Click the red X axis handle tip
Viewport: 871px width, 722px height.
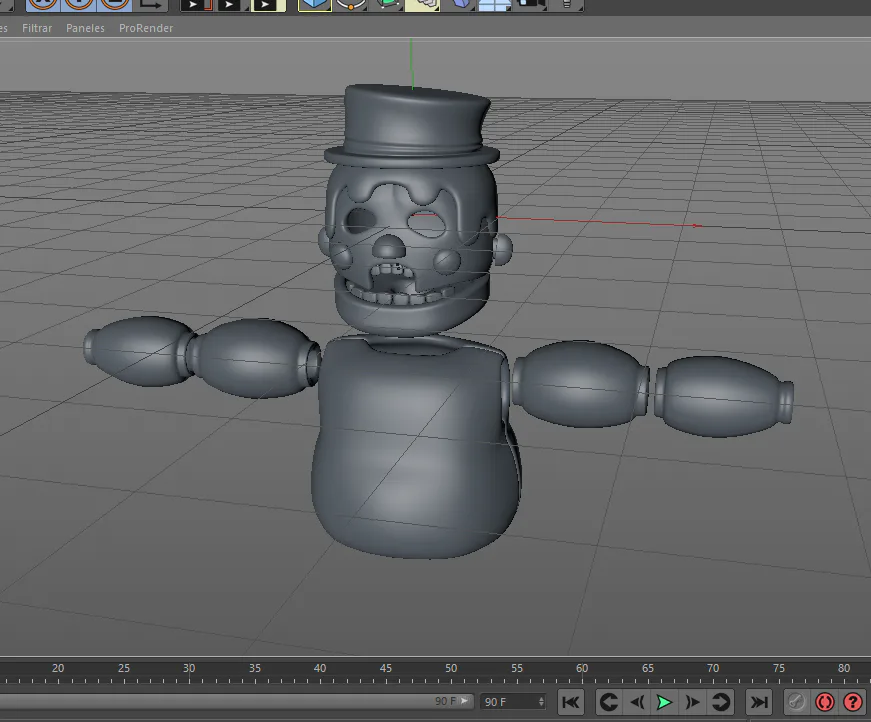coord(698,225)
